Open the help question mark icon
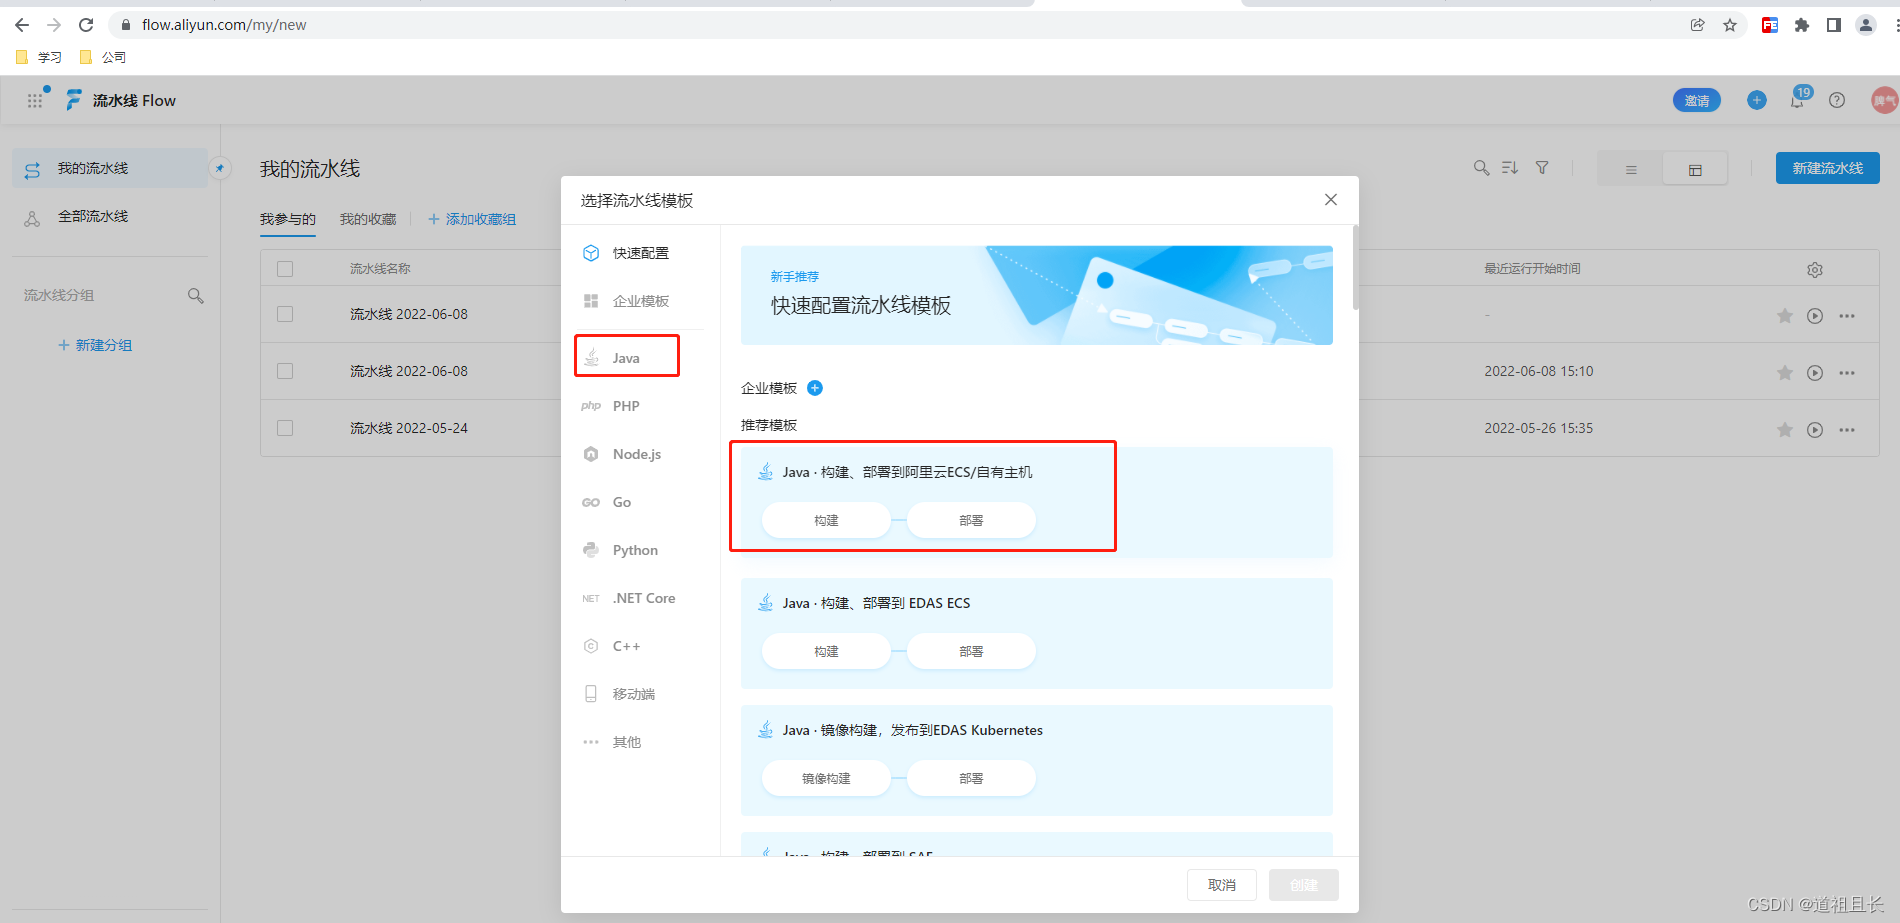Image resolution: width=1900 pixels, height=923 pixels. pos(1837,100)
